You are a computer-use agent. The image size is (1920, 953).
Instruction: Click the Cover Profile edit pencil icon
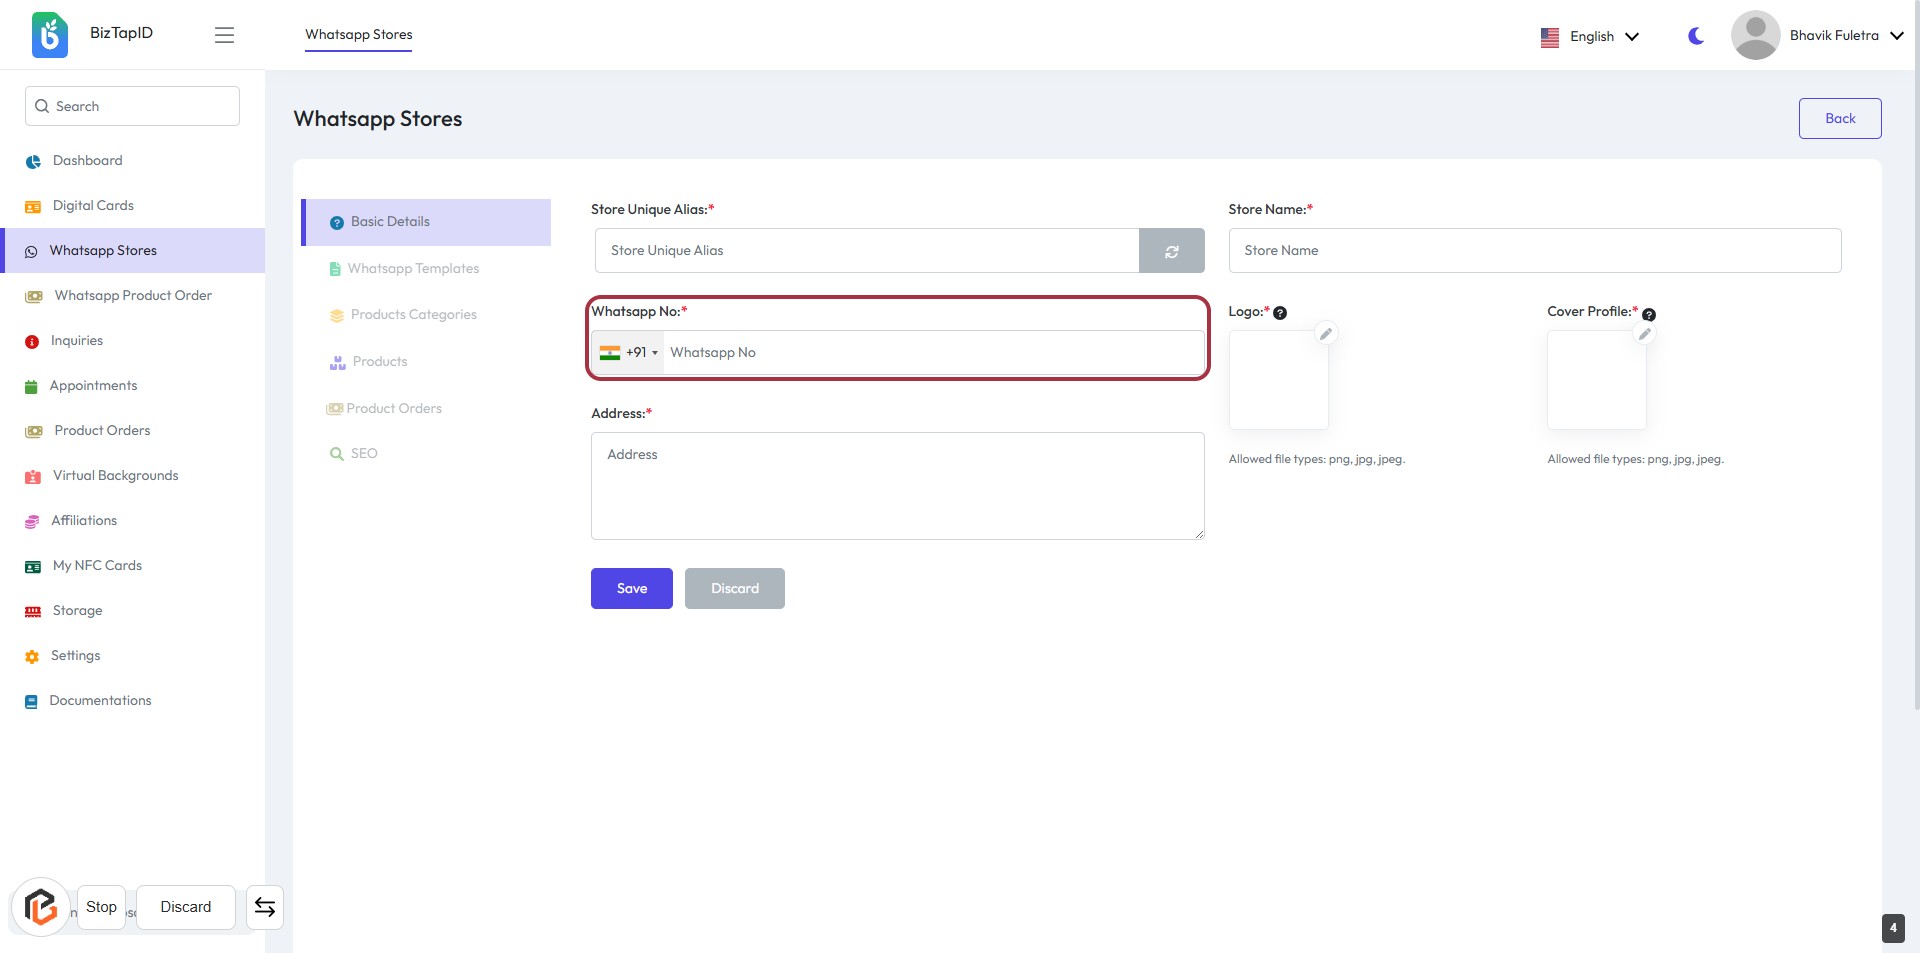(x=1644, y=334)
